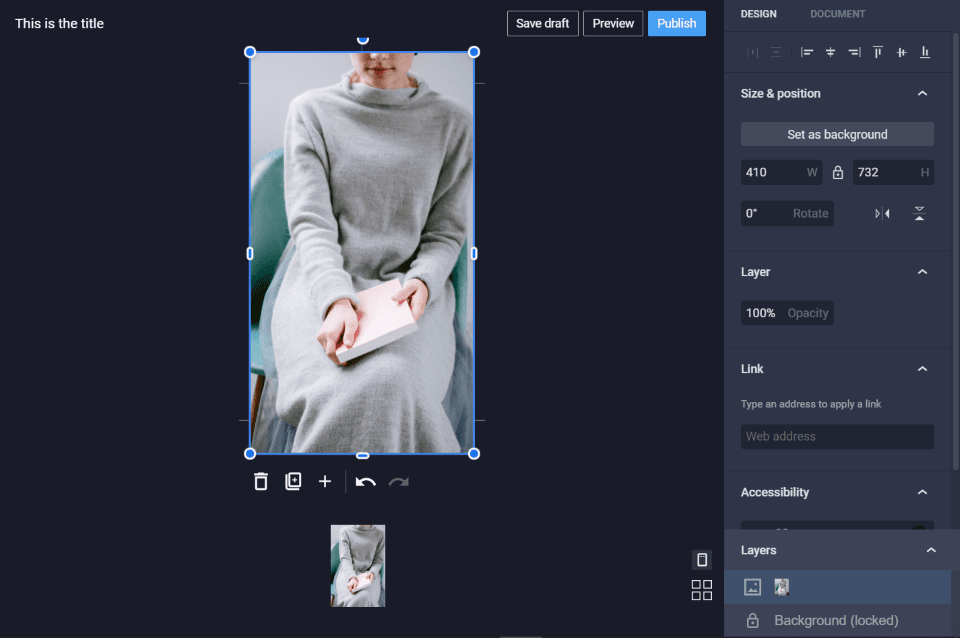This screenshot has height=638, width=960.
Task: Switch to the Document tab
Action: coord(837,14)
